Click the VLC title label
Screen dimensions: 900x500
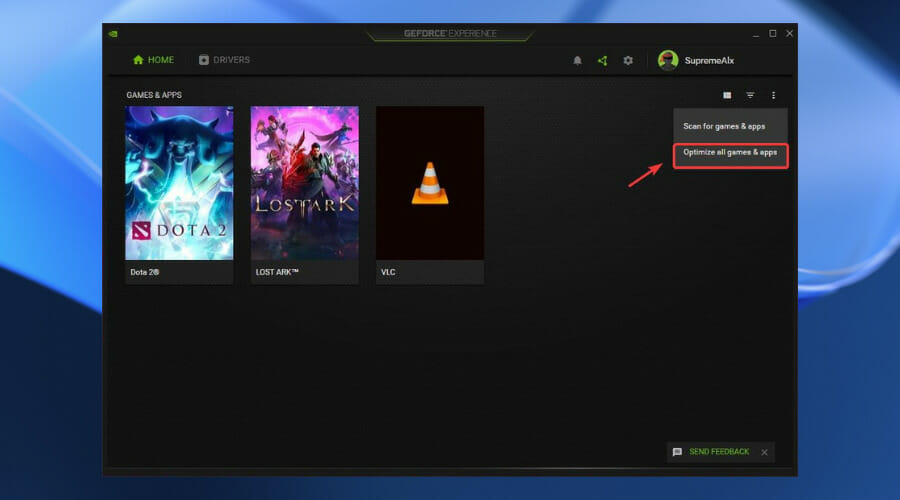tap(388, 272)
